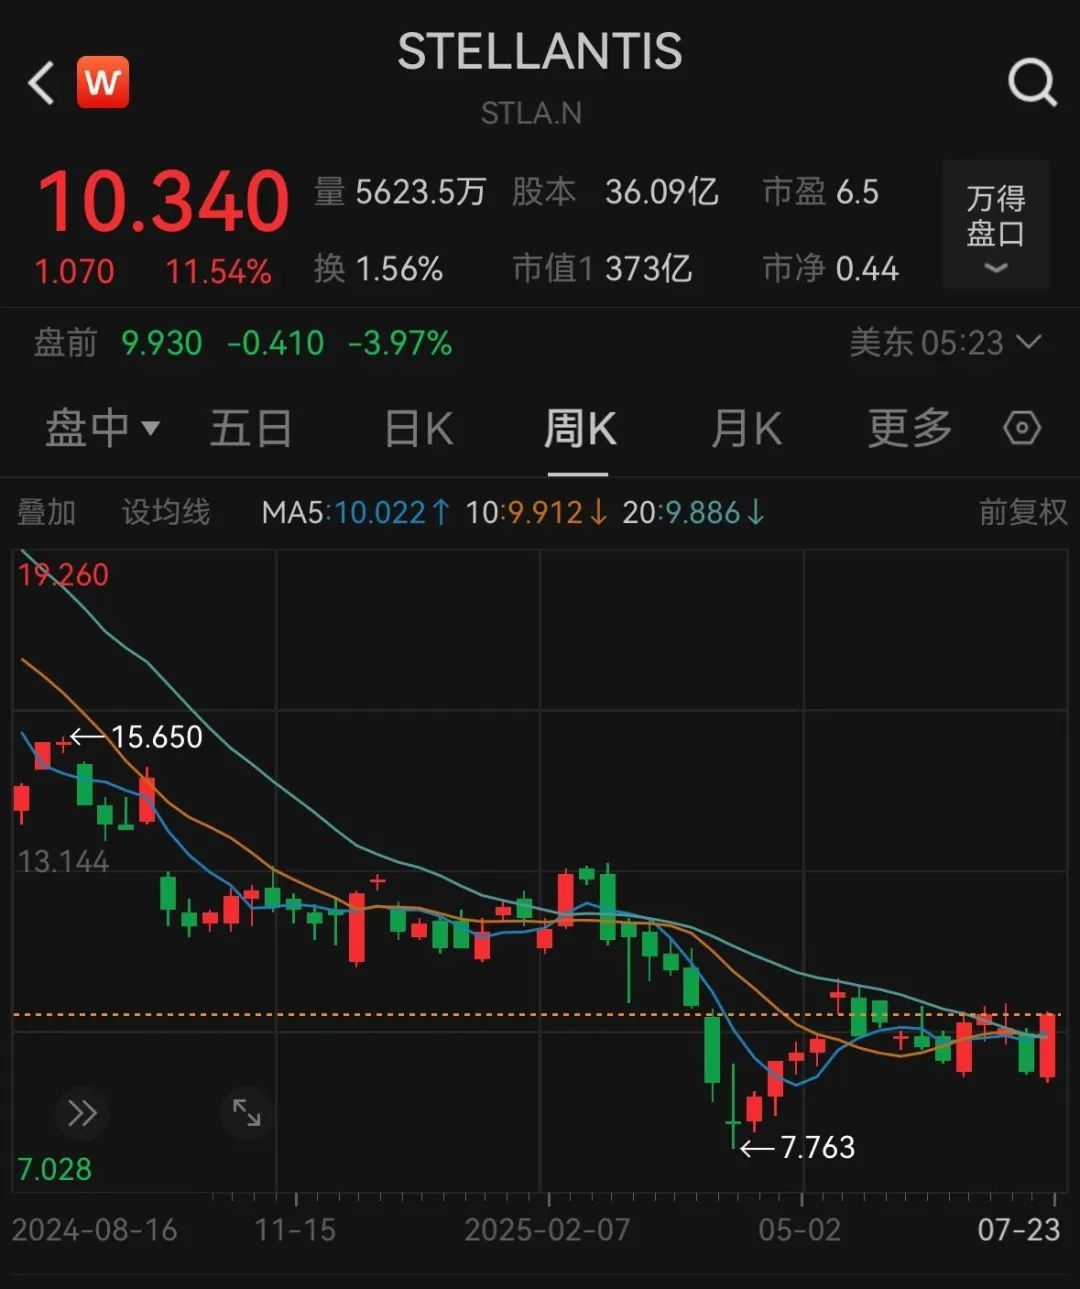The width and height of the screenshot is (1080, 1289).
Task: Select the 五日 five-day view
Action: pos(251,427)
